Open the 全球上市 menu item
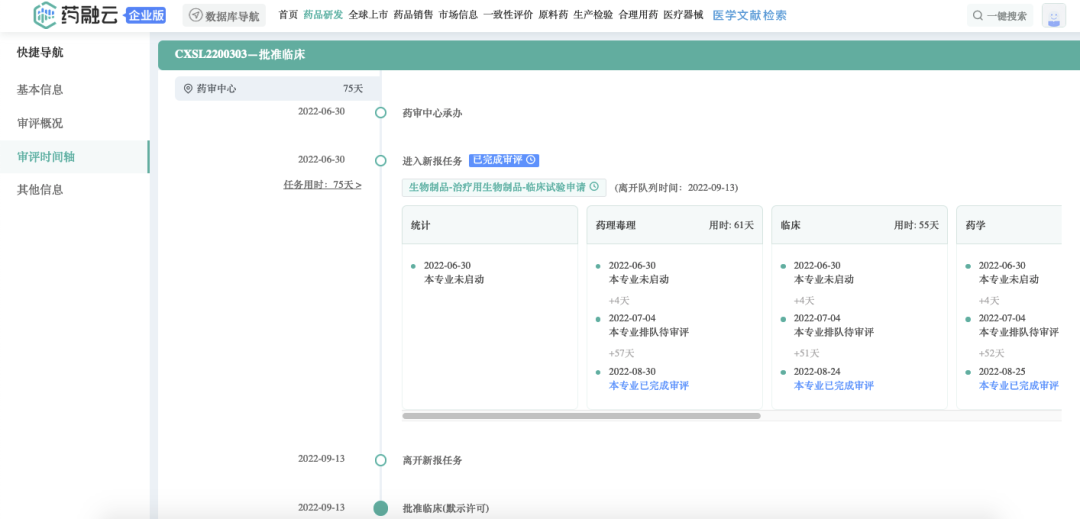Viewport: 1080px width, 519px height. [x=368, y=15]
